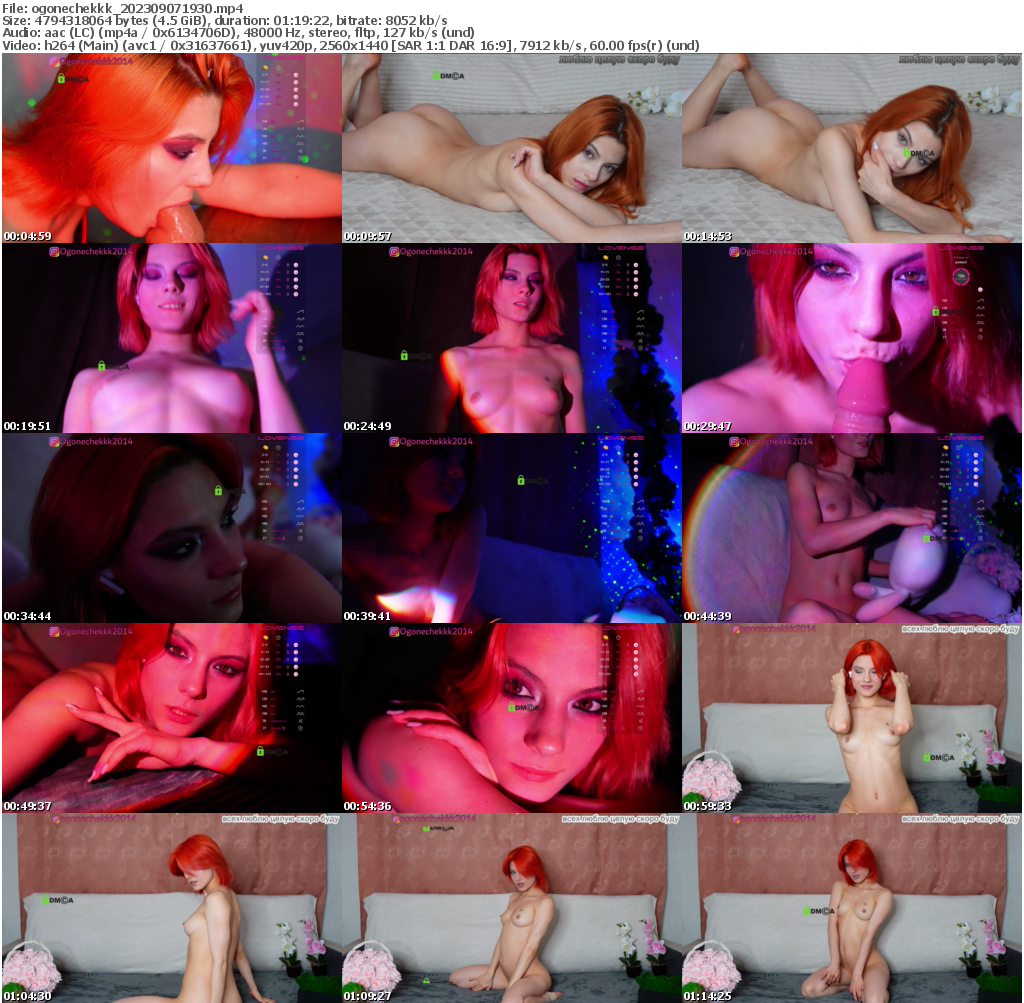1024x1003 pixels.
Task: Click the clock icon atop the Lovense tip menu
Action: [277, 258]
